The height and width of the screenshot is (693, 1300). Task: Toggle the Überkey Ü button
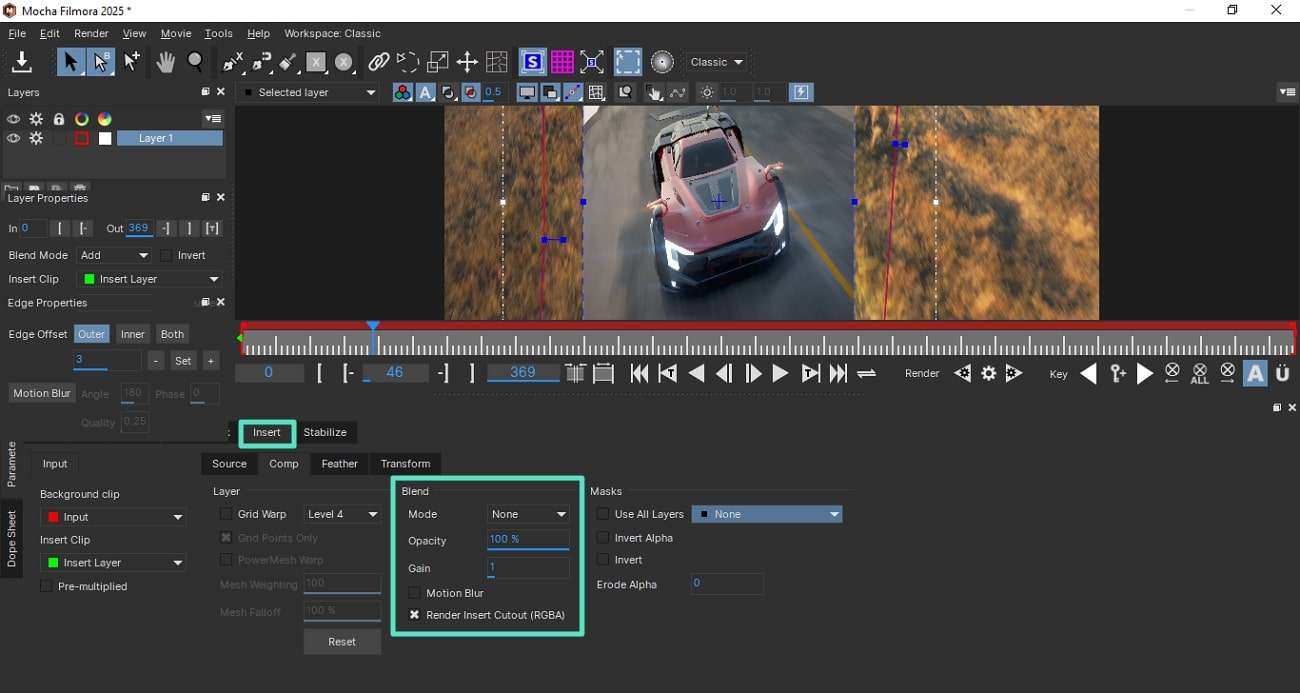1283,374
